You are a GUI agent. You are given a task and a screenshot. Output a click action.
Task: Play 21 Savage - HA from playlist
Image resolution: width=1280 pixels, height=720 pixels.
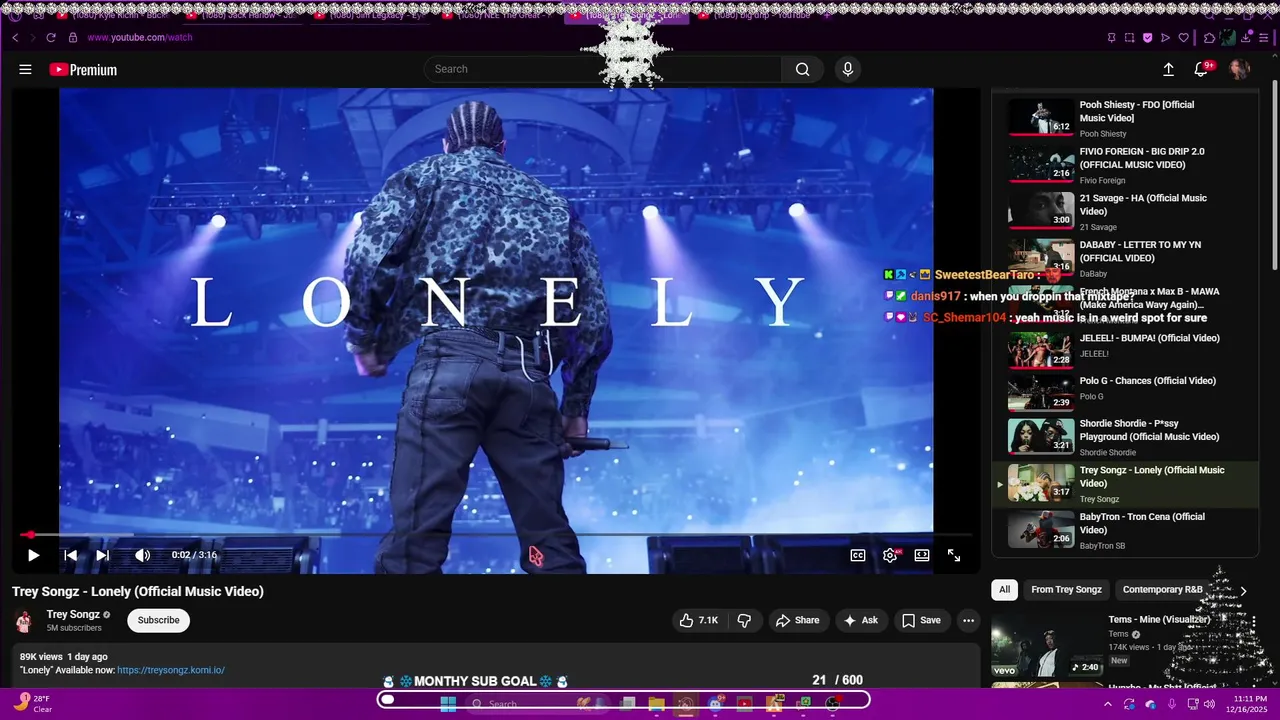click(x=1125, y=212)
